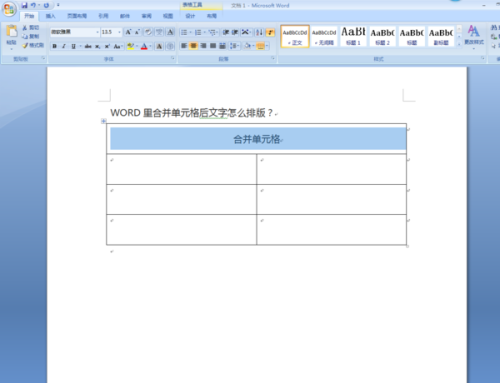The height and width of the screenshot is (383, 500).
Task: Apply strikethrough to text
Action: (x=88, y=46)
